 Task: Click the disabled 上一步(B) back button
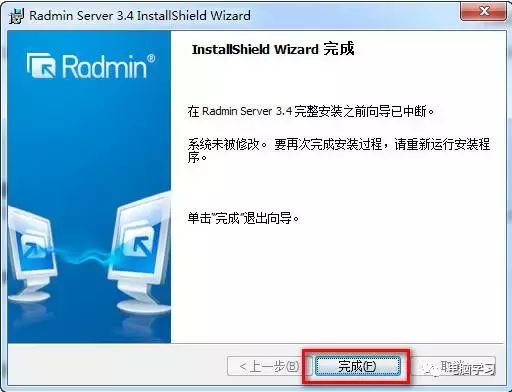[269, 366]
